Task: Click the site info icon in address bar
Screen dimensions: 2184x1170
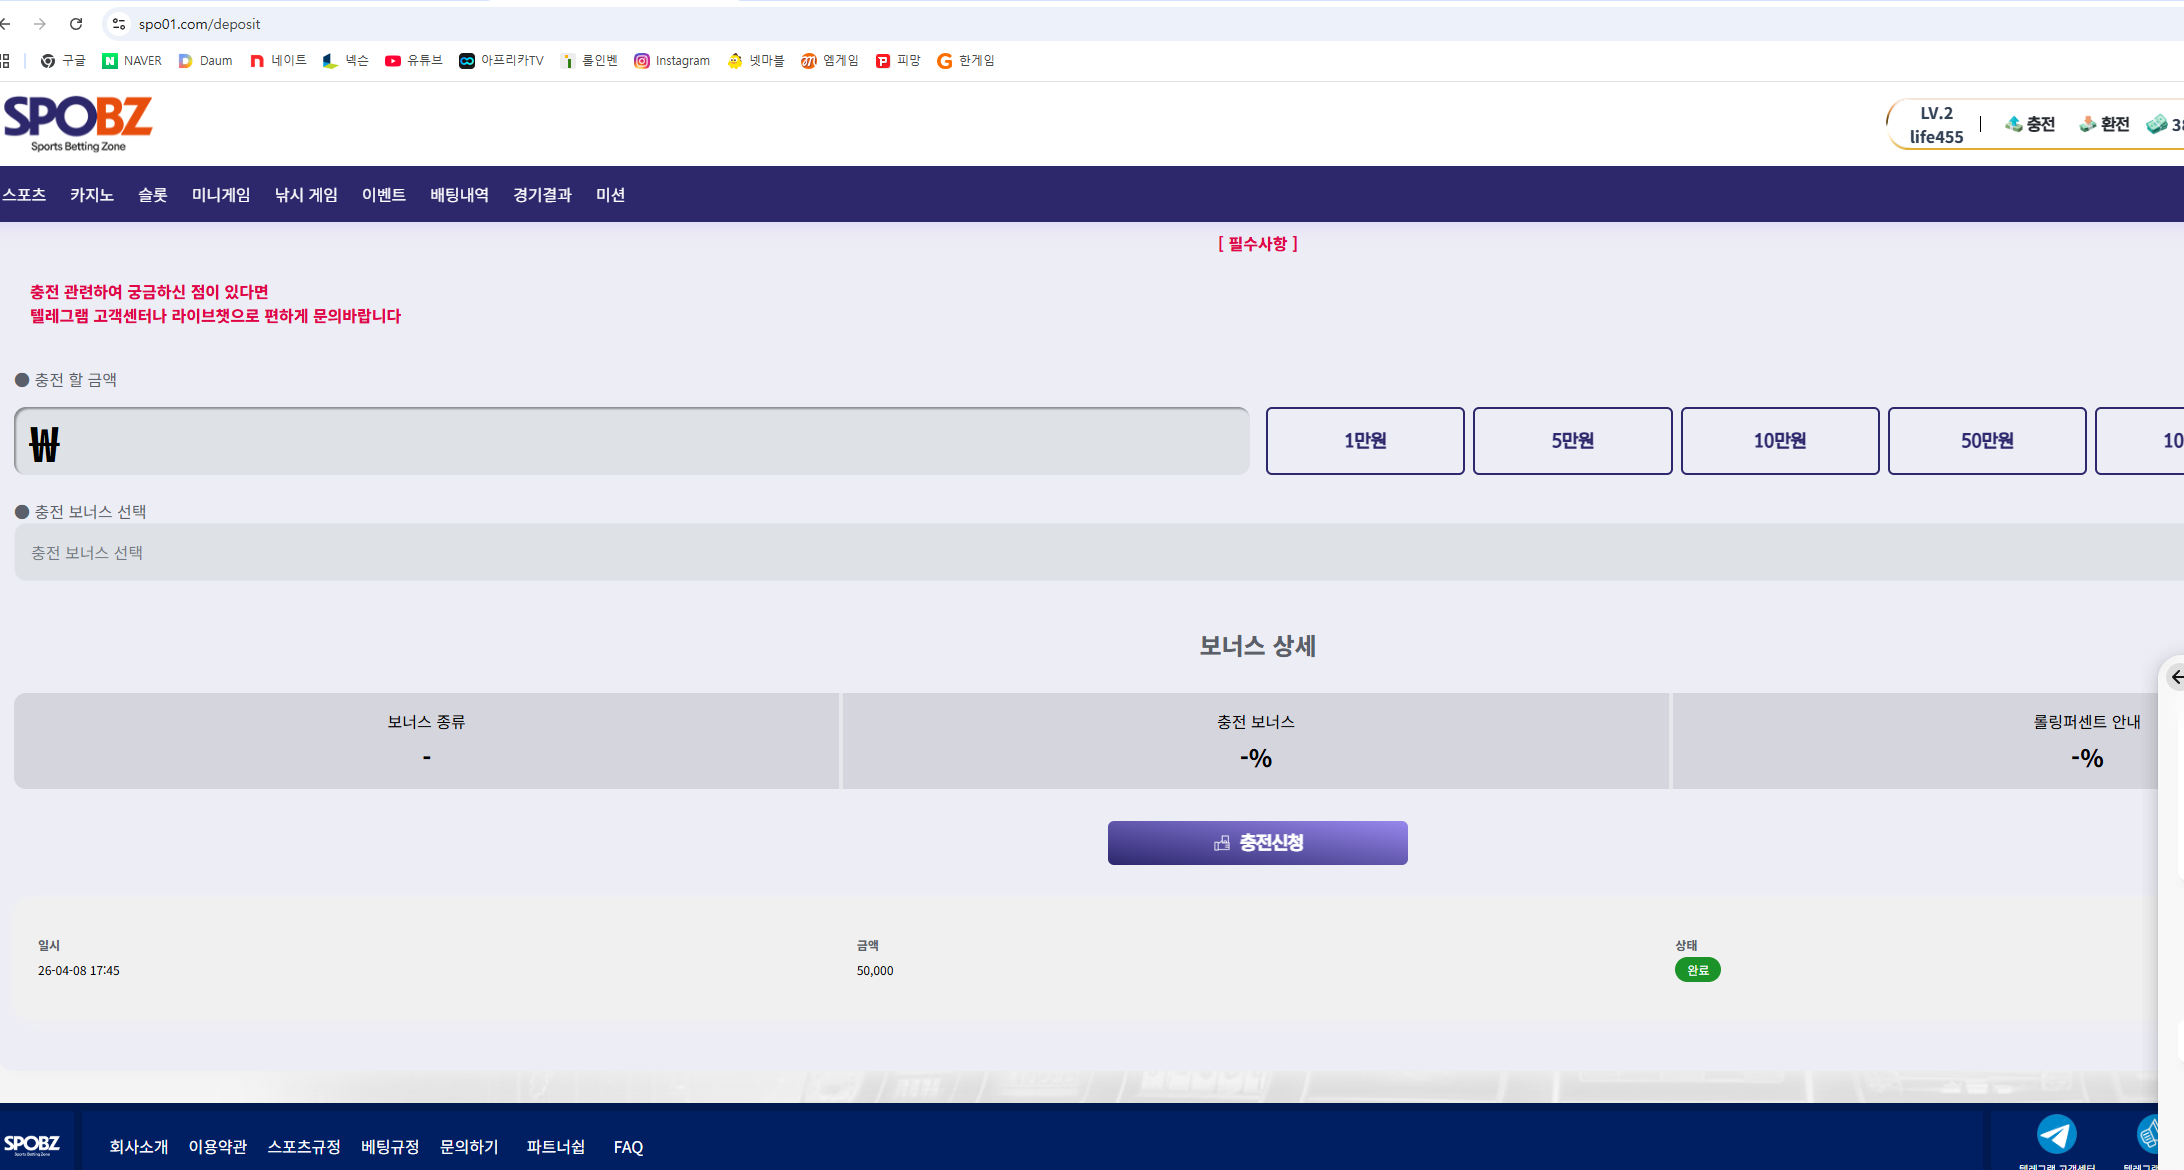Action: coord(119,23)
